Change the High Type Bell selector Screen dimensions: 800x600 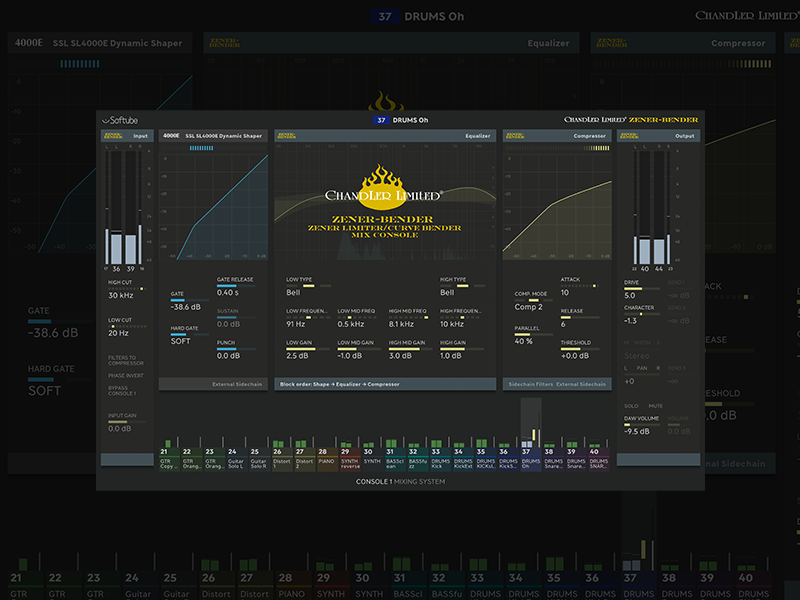tap(447, 293)
